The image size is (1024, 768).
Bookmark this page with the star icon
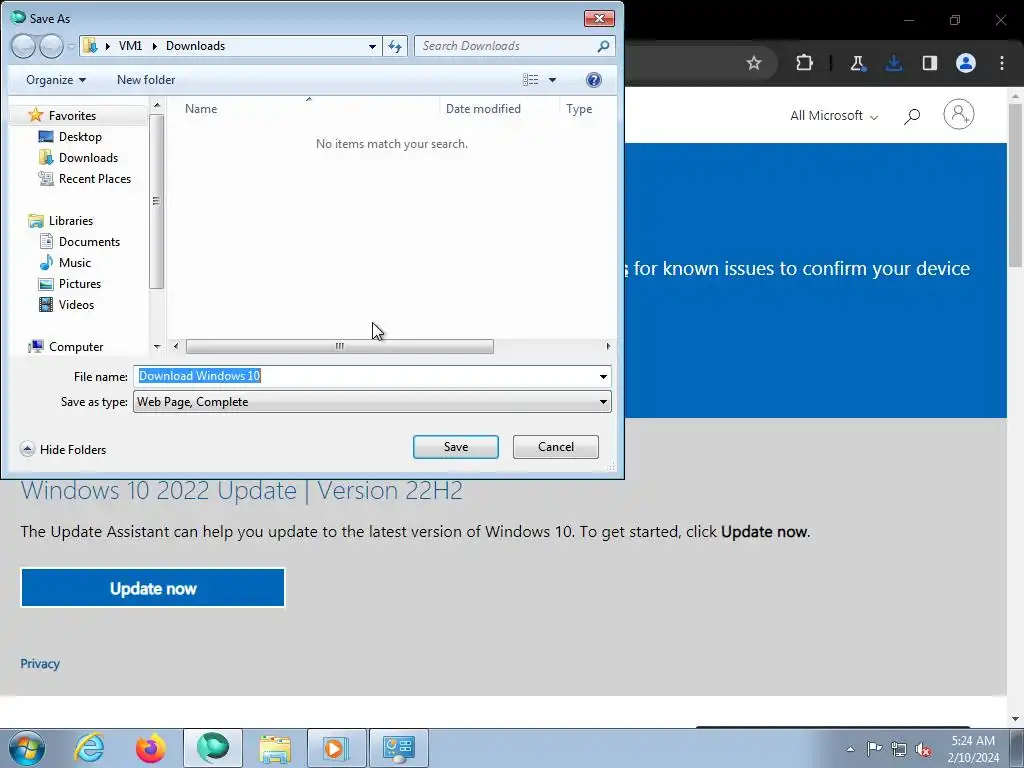click(x=754, y=63)
